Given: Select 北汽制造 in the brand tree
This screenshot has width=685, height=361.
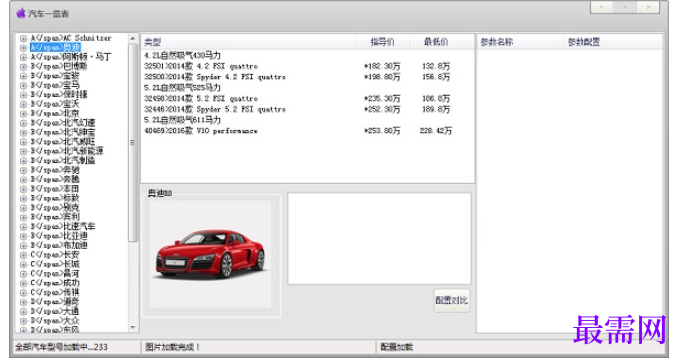Looking at the screenshot, I should pos(63,160).
